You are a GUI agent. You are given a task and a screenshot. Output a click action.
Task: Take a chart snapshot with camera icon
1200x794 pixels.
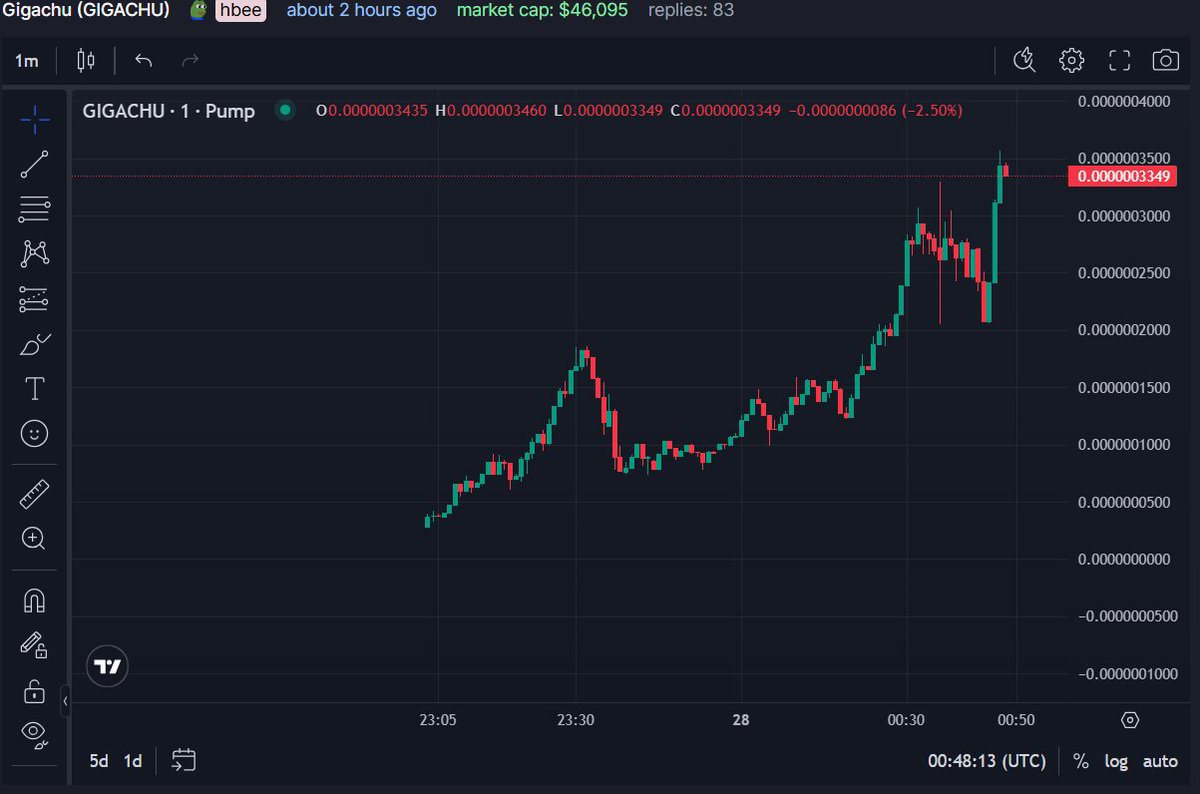point(1165,61)
